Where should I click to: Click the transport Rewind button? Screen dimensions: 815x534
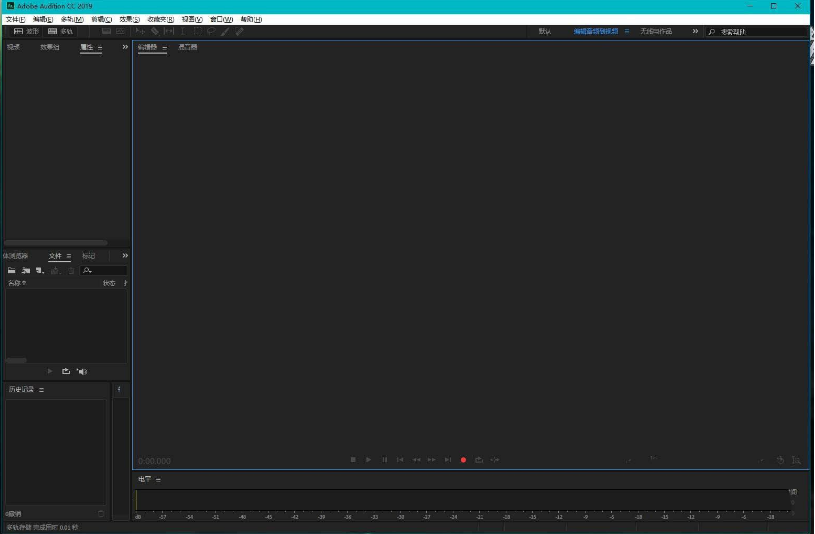coord(416,460)
